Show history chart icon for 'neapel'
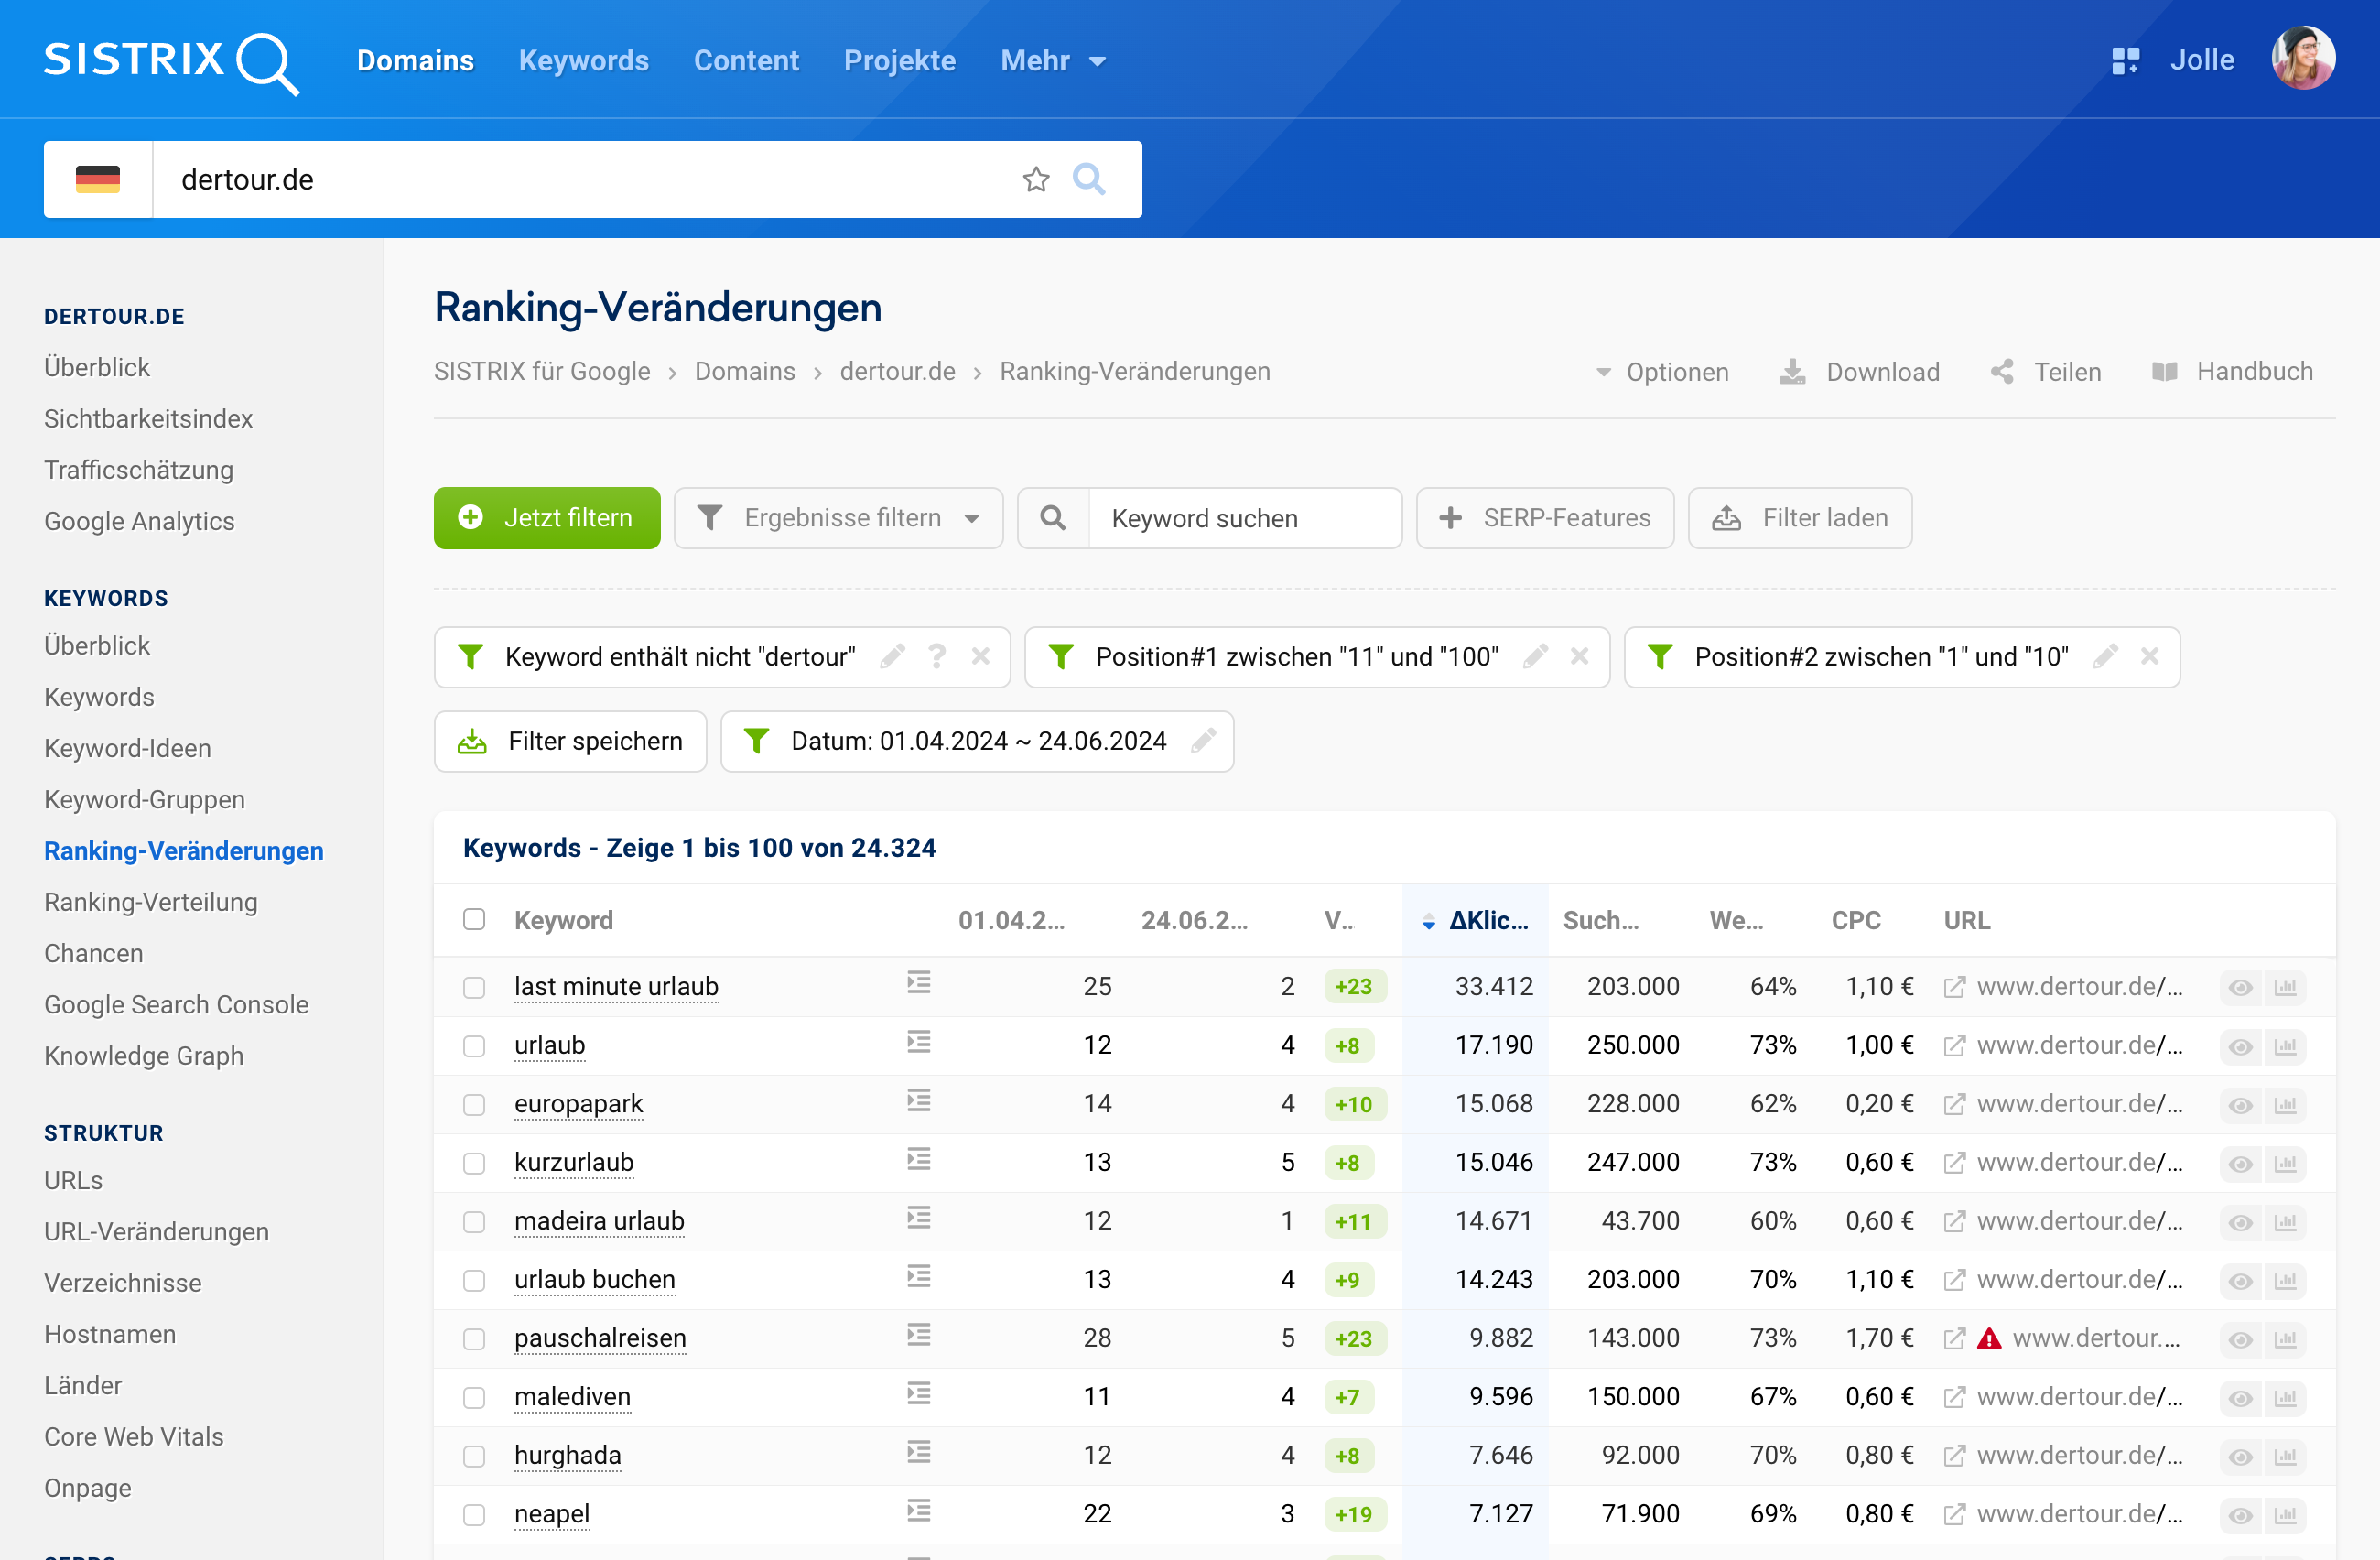 pyautogui.click(x=2285, y=1515)
